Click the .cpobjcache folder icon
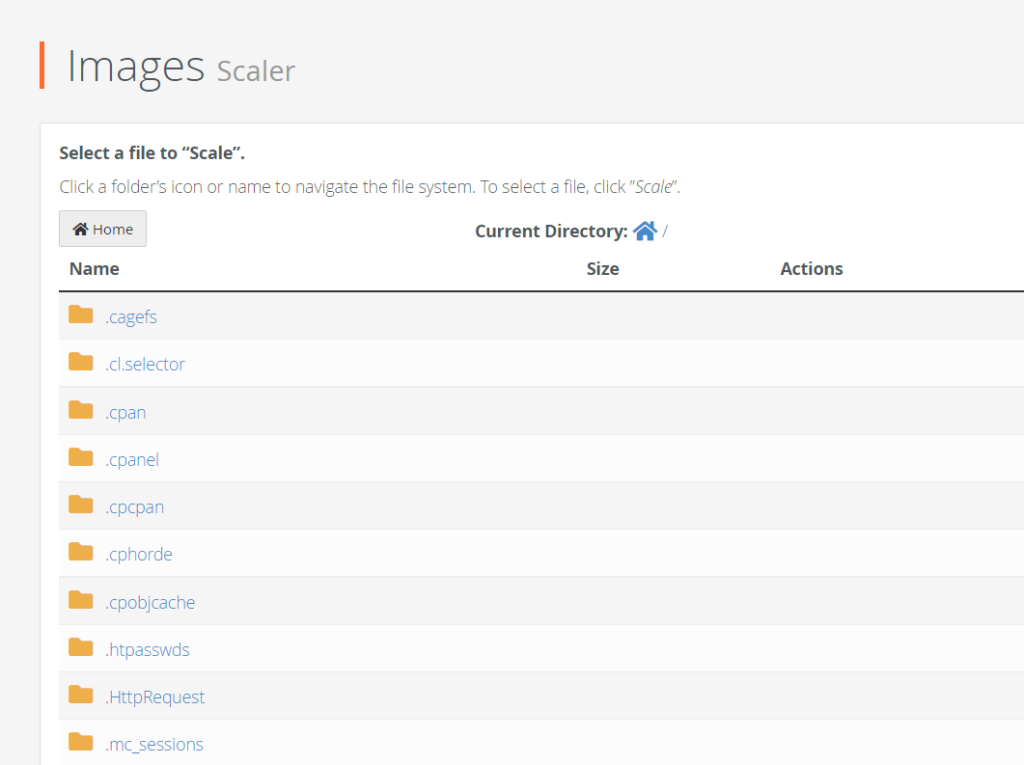Image resolution: width=1024 pixels, height=765 pixels. [x=80, y=601]
